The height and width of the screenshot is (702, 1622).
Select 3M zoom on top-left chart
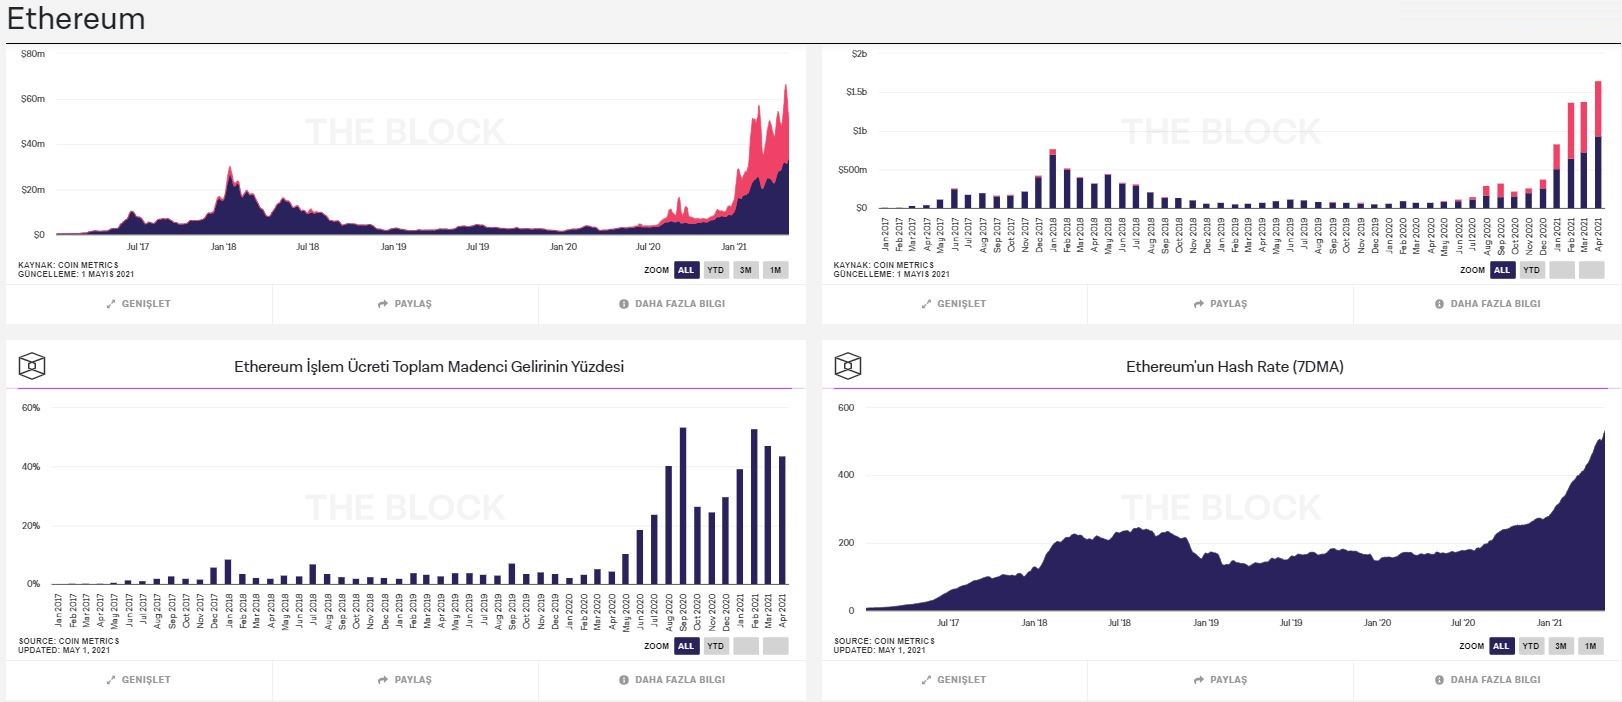[x=745, y=270]
